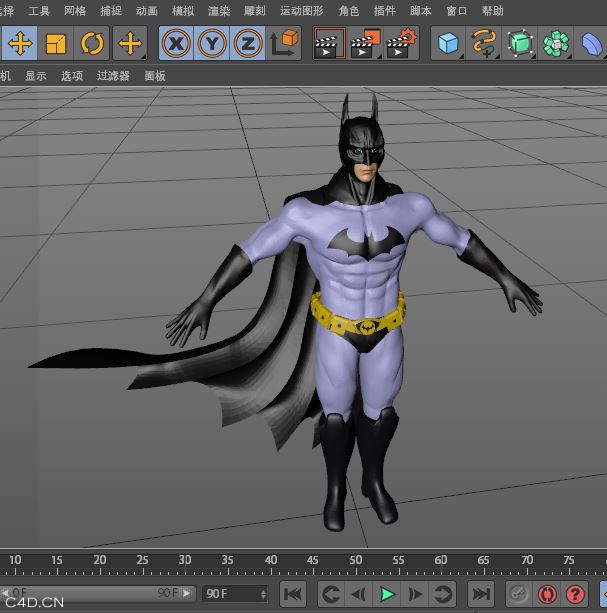Select the Move tool
Image resolution: width=607 pixels, height=613 pixels.
tap(20, 43)
